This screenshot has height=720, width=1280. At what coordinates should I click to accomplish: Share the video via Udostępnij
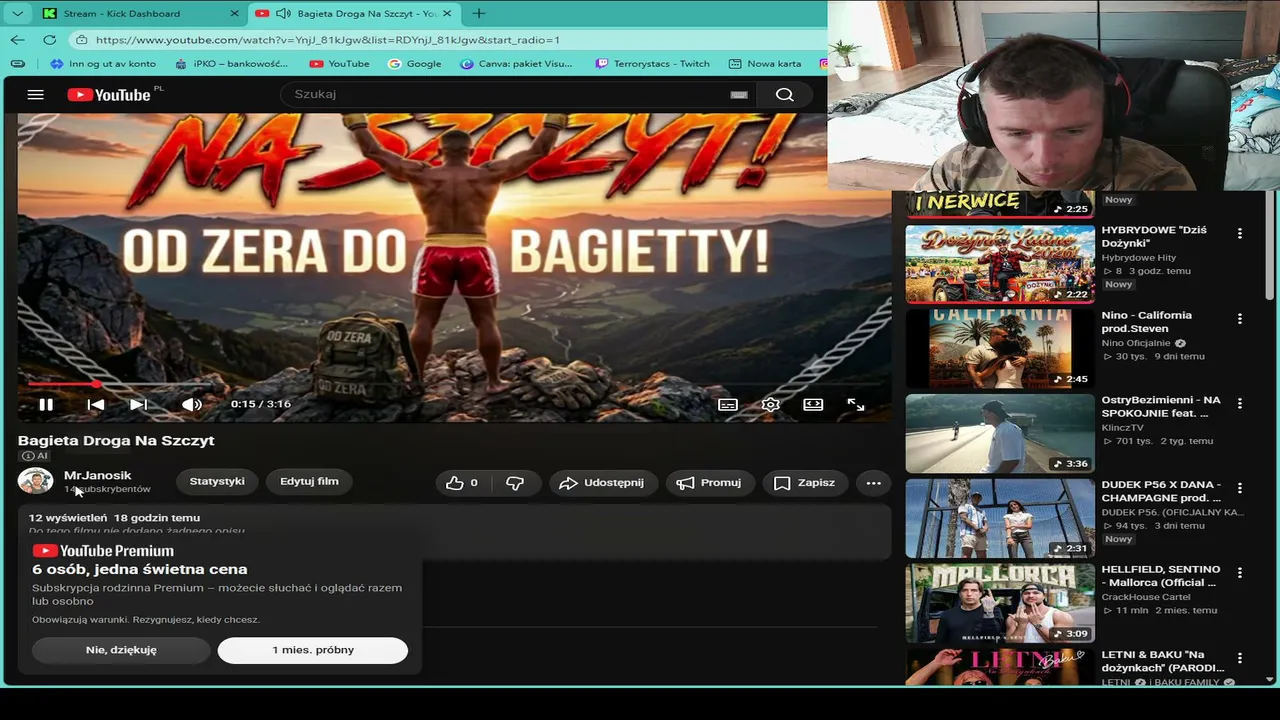tap(603, 483)
